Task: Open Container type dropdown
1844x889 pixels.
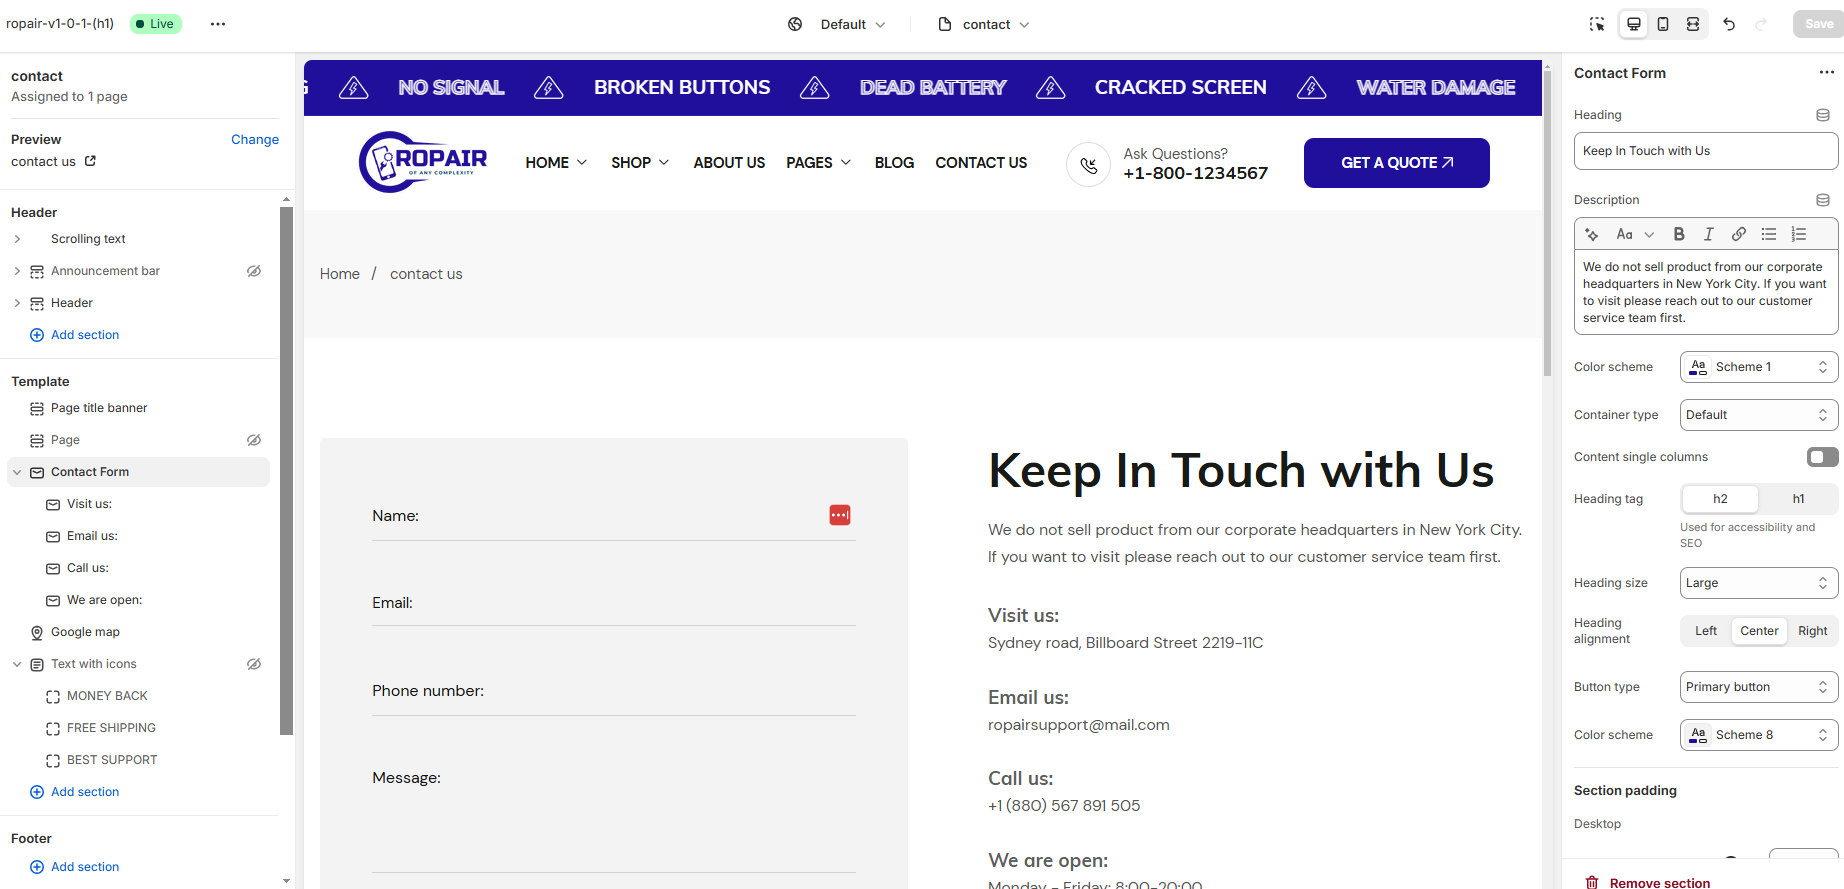Action: click(x=1759, y=415)
